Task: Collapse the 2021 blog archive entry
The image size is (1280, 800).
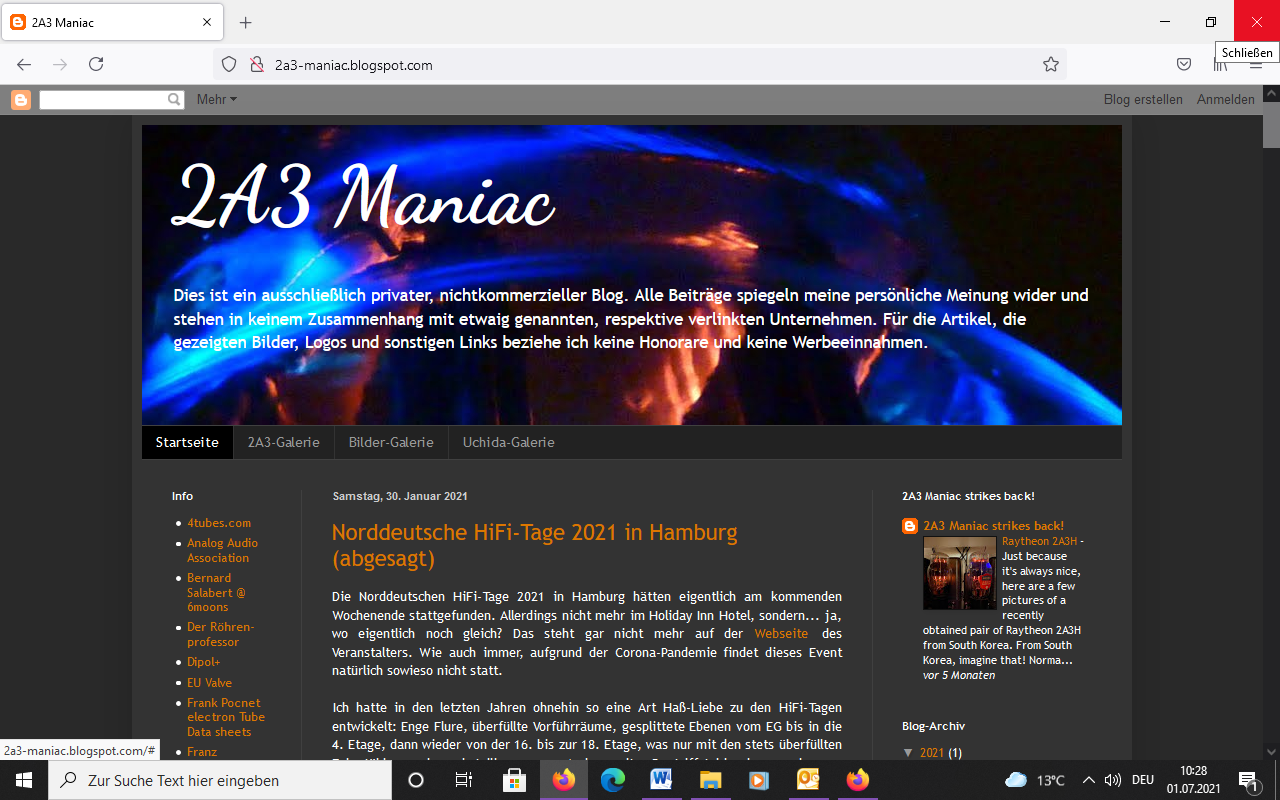Action: [908, 753]
